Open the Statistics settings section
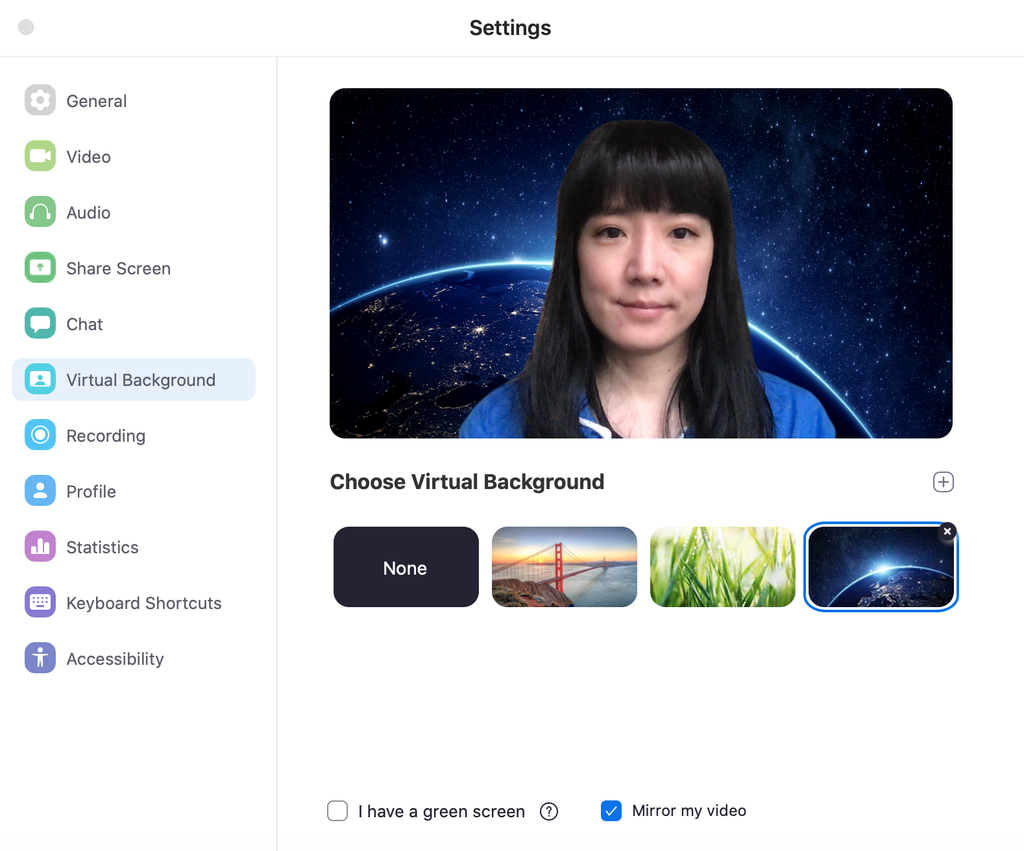Image resolution: width=1024 pixels, height=851 pixels. [102, 547]
